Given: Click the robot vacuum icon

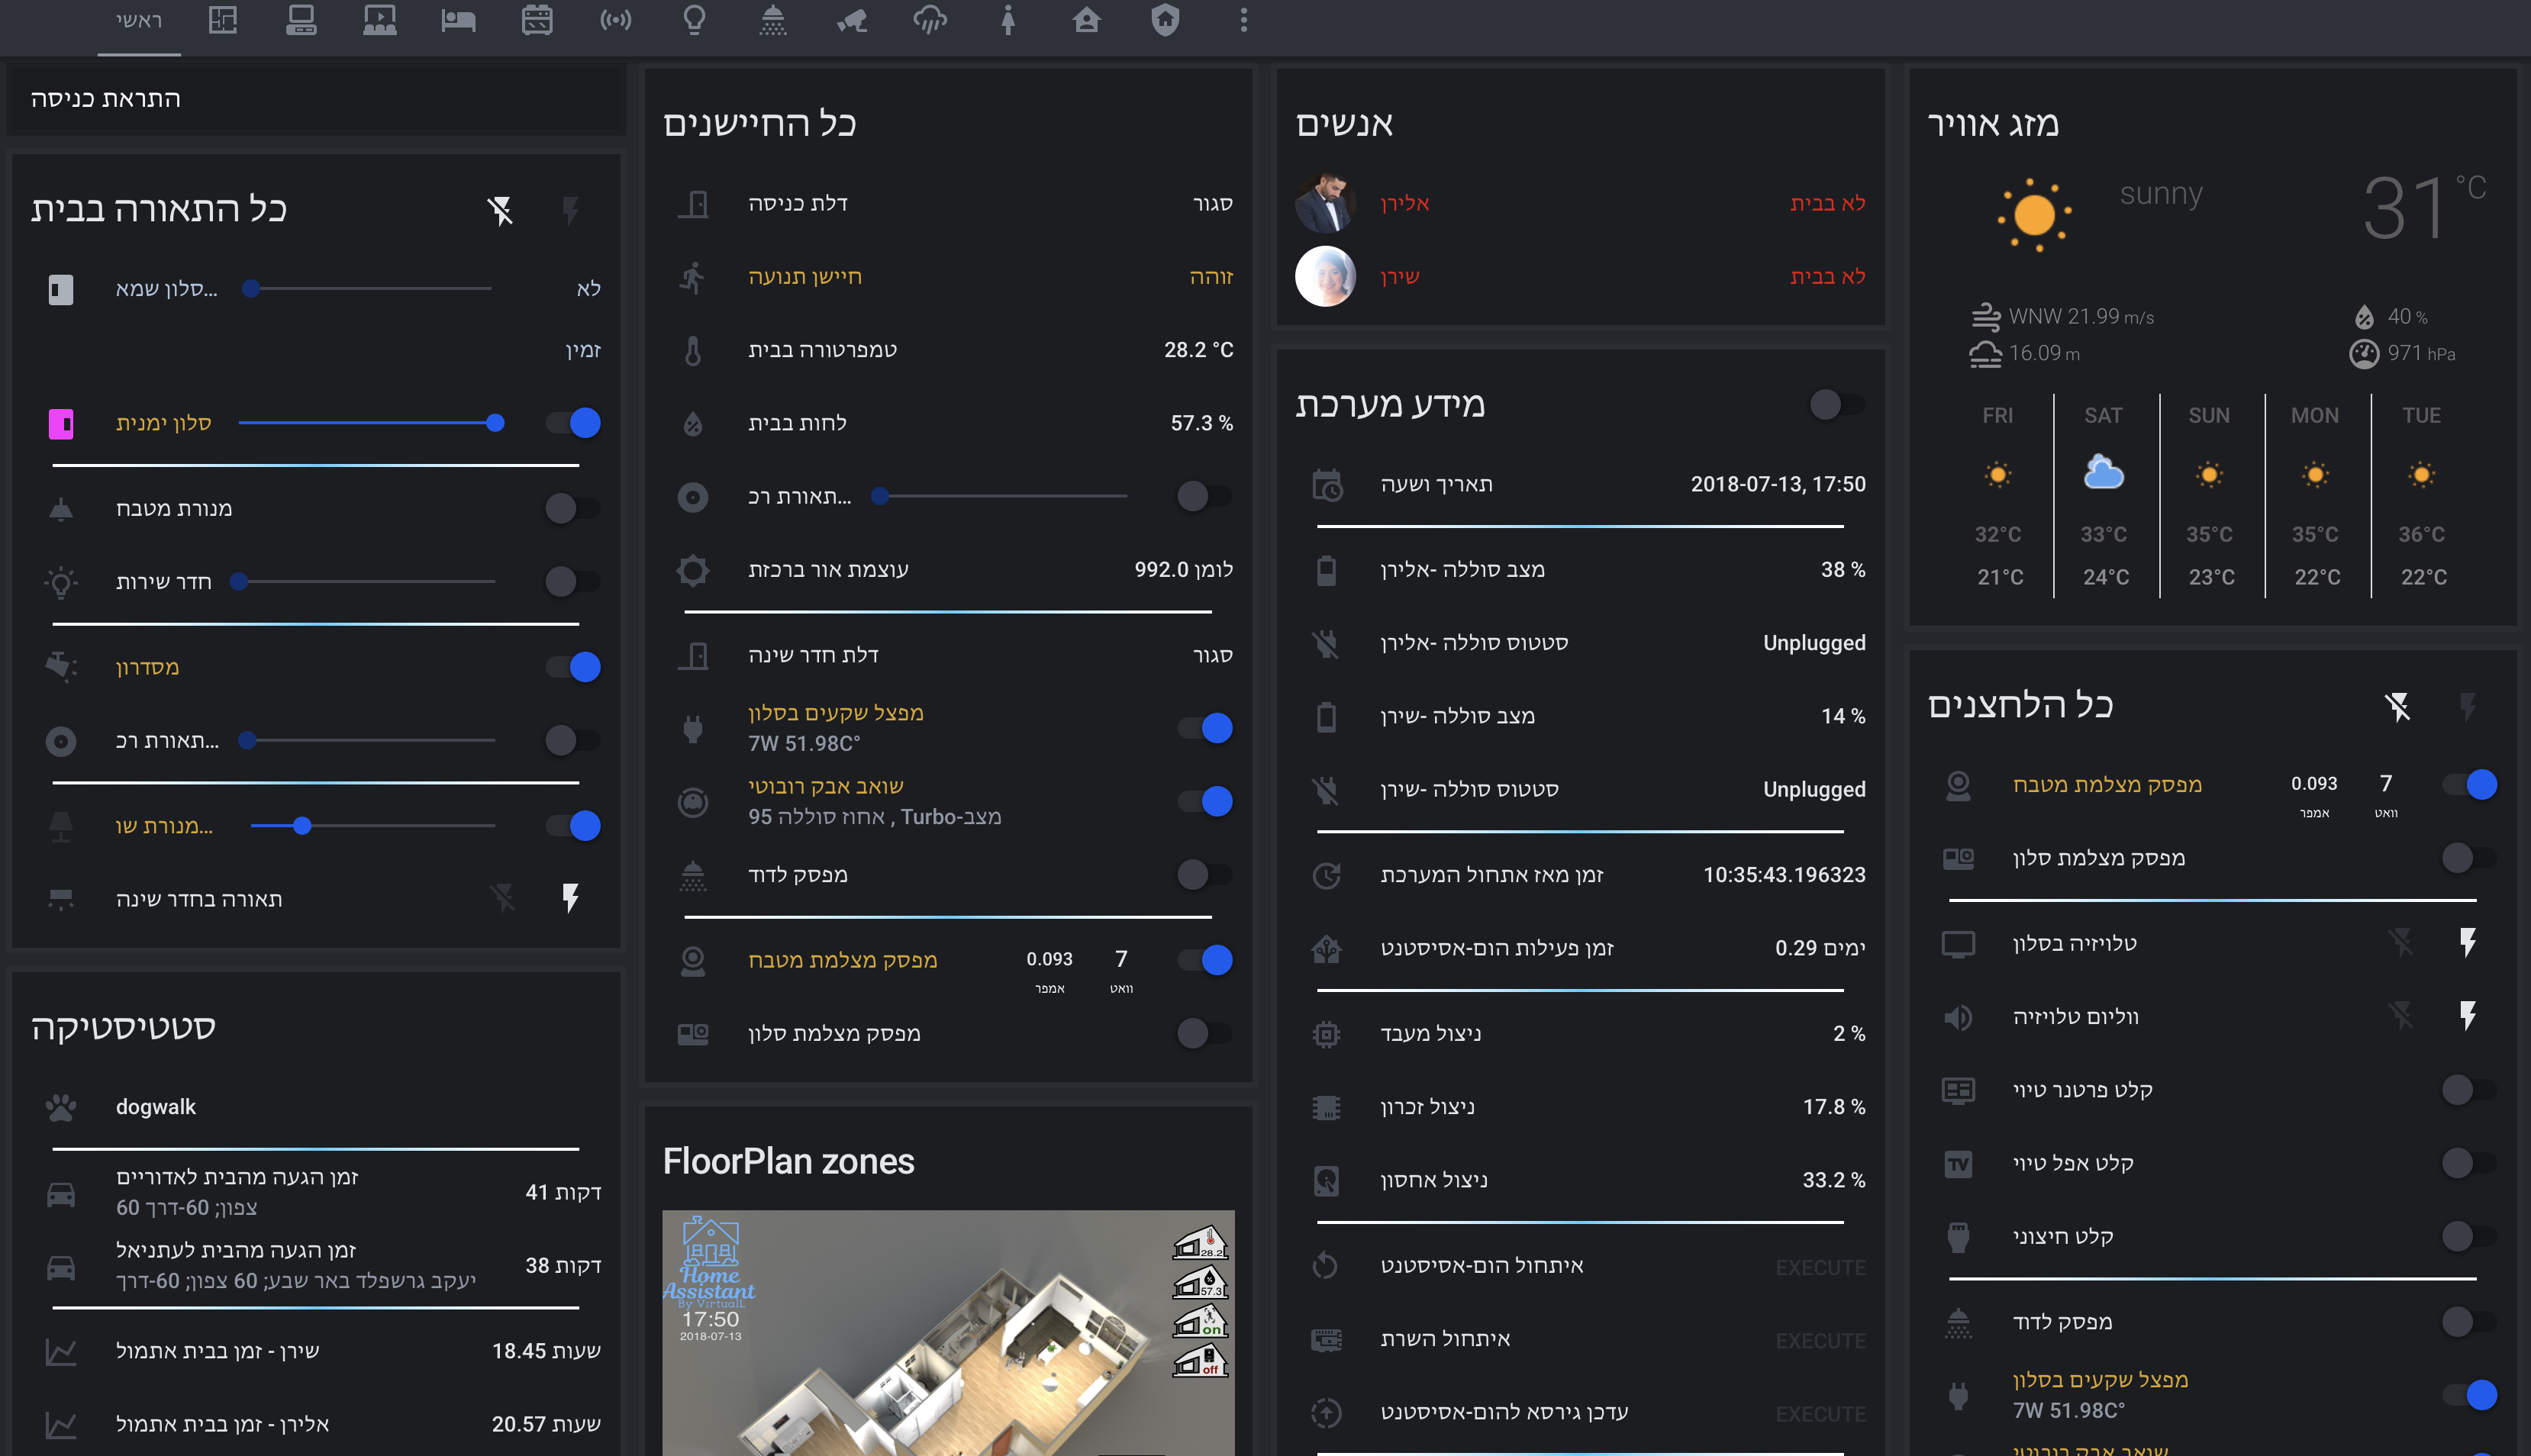Looking at the screenshot, I should point(692,802).
